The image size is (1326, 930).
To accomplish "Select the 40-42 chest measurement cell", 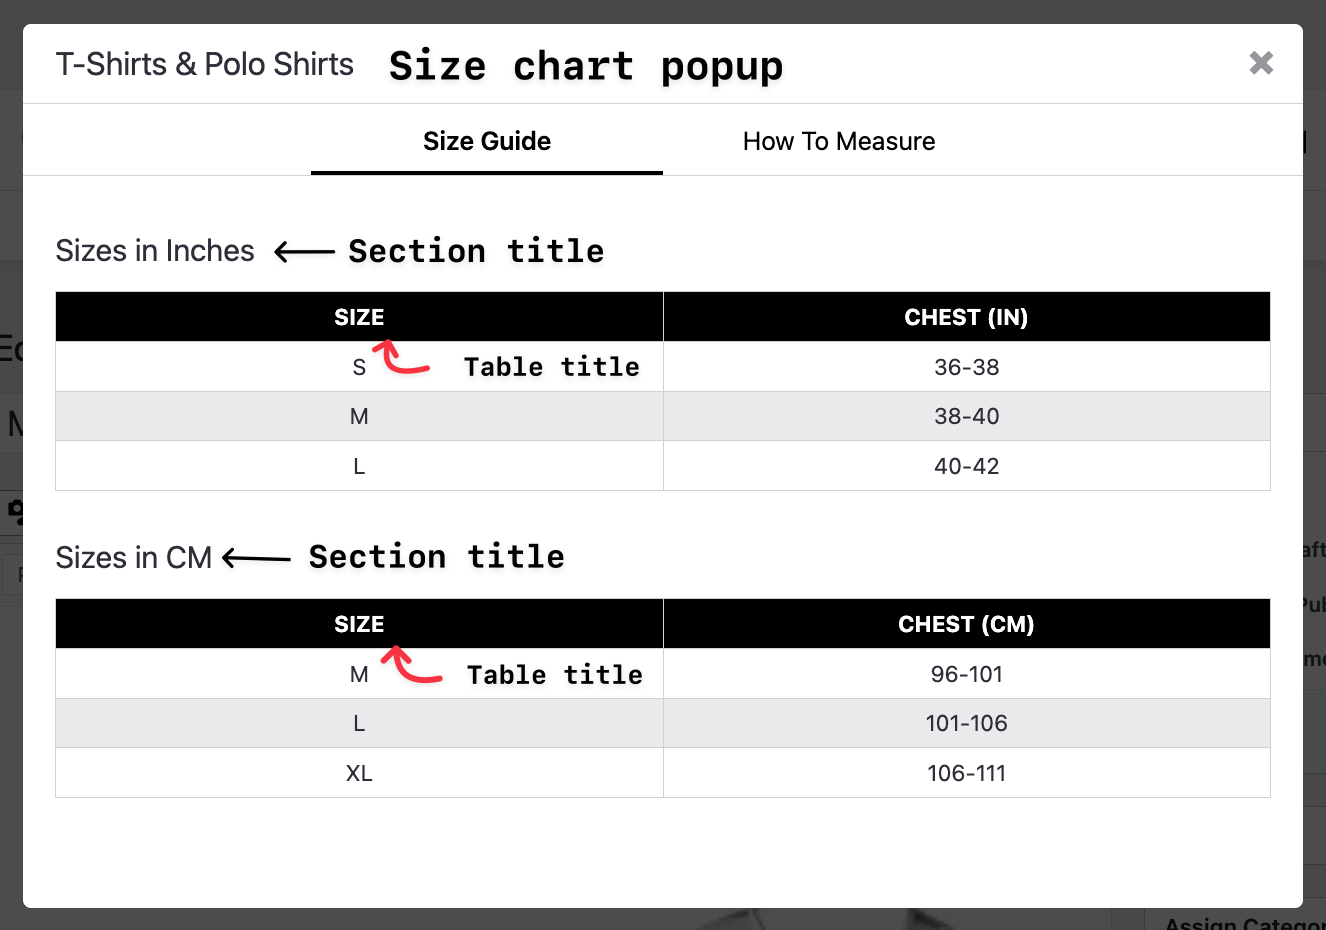I will 966,466.
